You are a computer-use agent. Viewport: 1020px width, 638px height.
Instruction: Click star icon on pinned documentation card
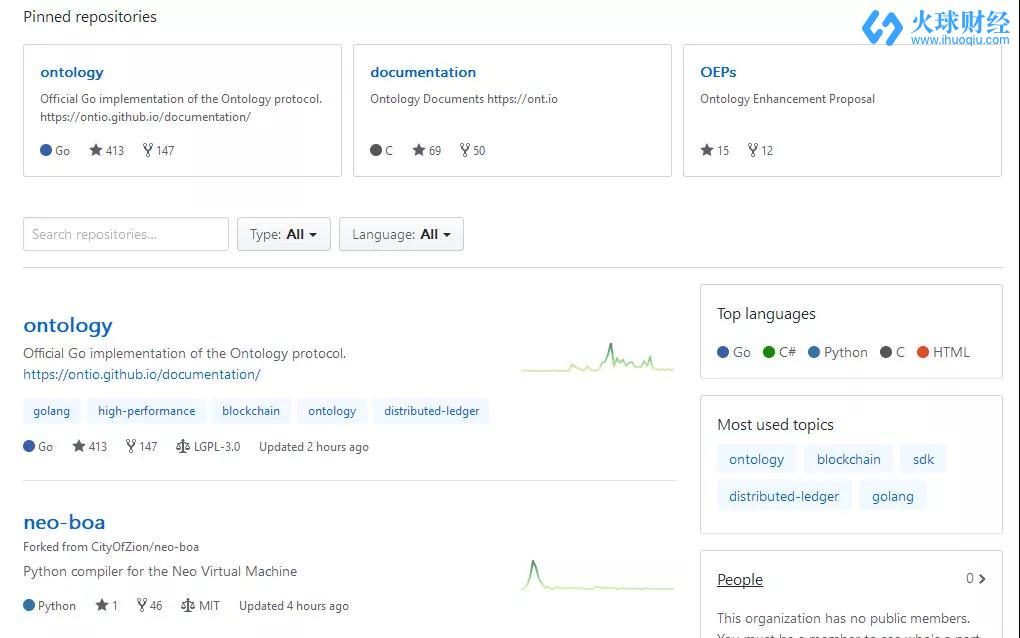tap(419, 150)
